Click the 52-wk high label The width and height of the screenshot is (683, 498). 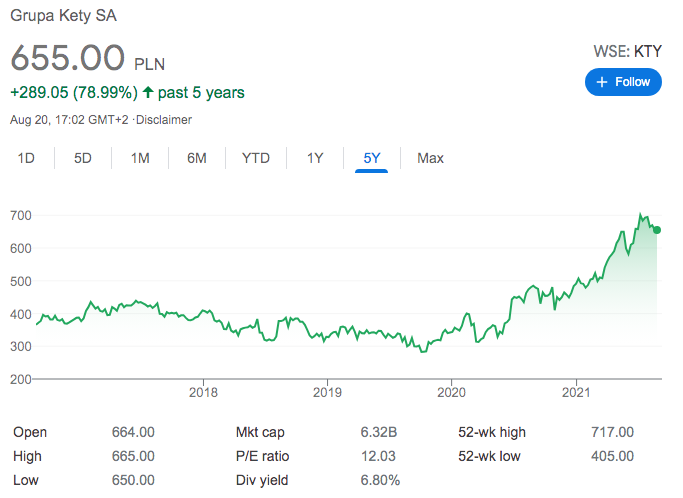click(492, 432)
